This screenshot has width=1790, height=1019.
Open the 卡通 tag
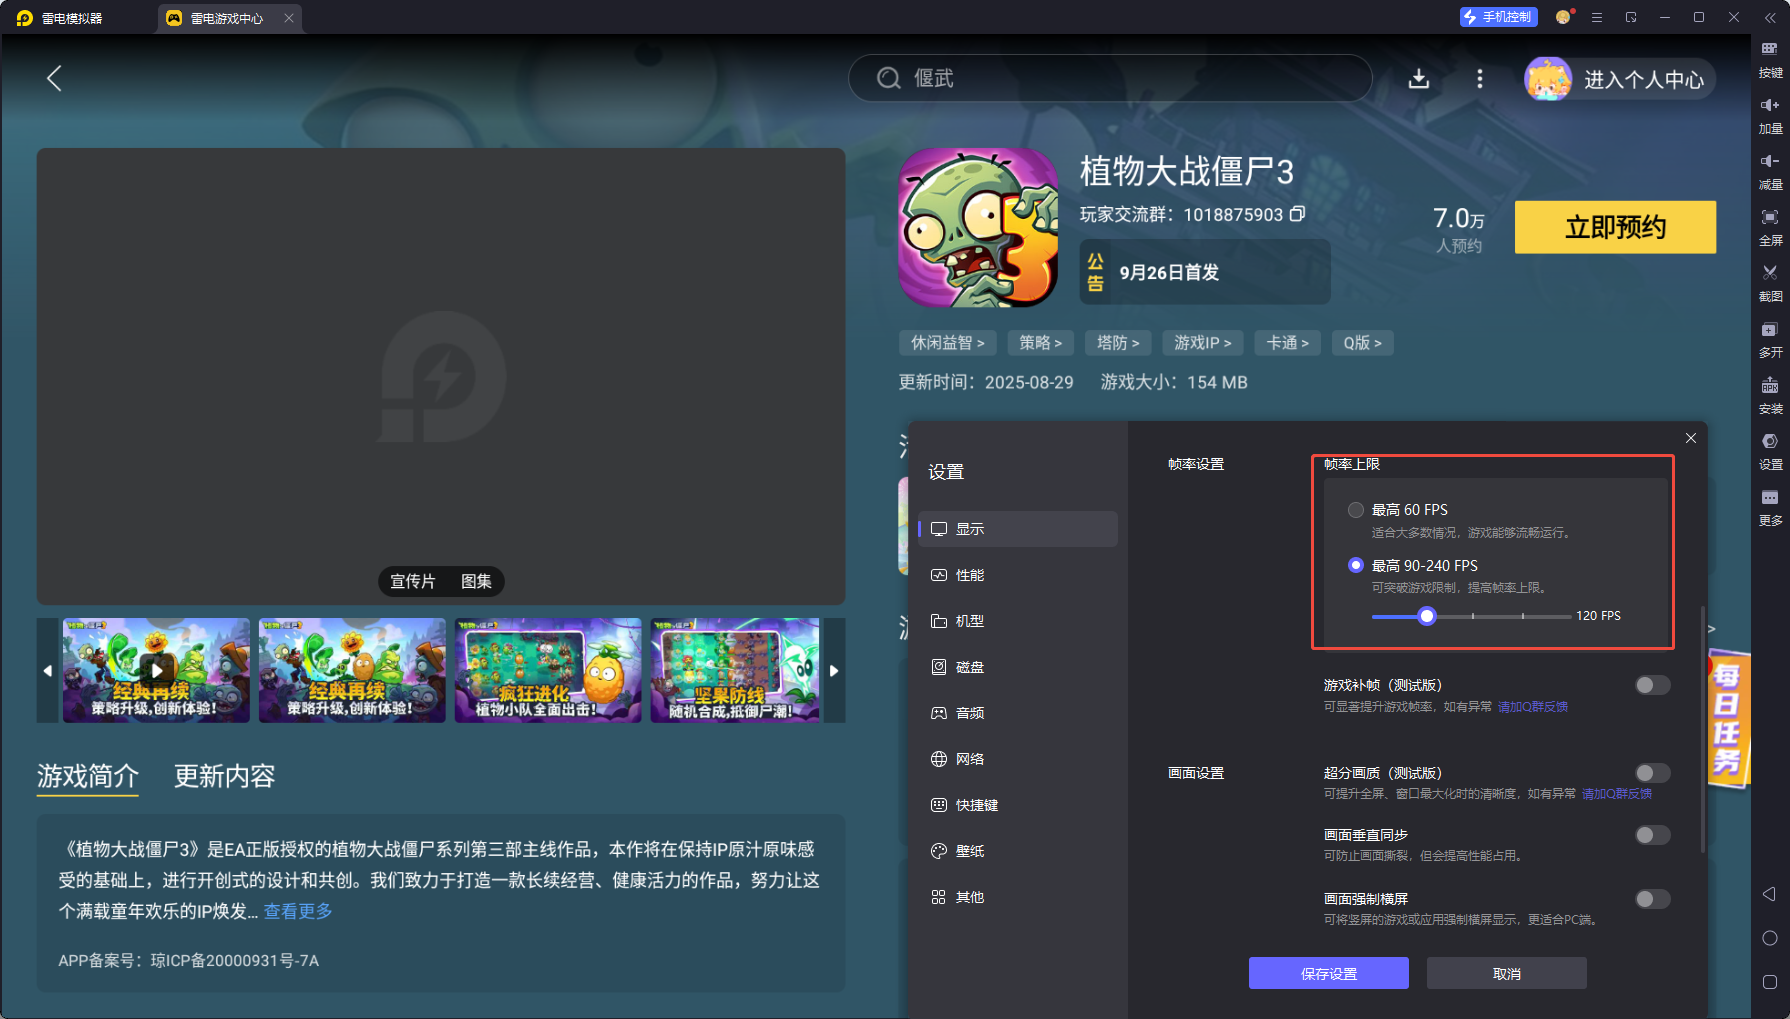click(1288, 343)
